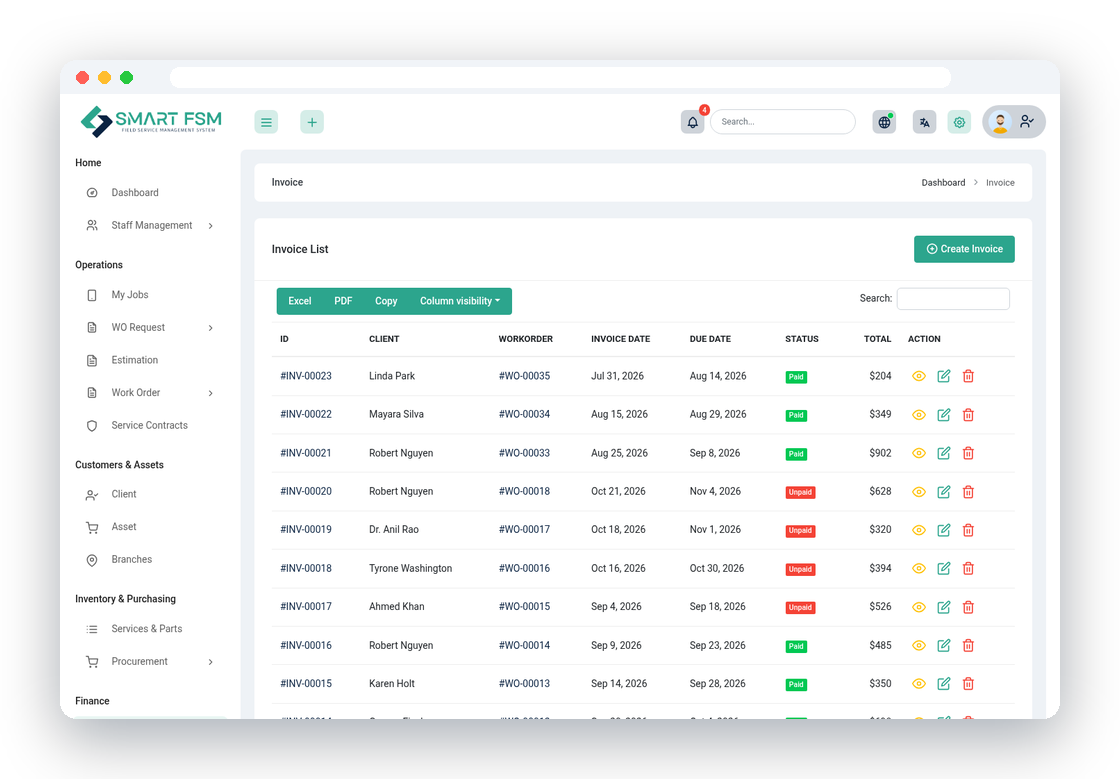View invoice #INV-00018 with eye icon
The height and width of the screenshot is (779, 1120).
point(919,568)
